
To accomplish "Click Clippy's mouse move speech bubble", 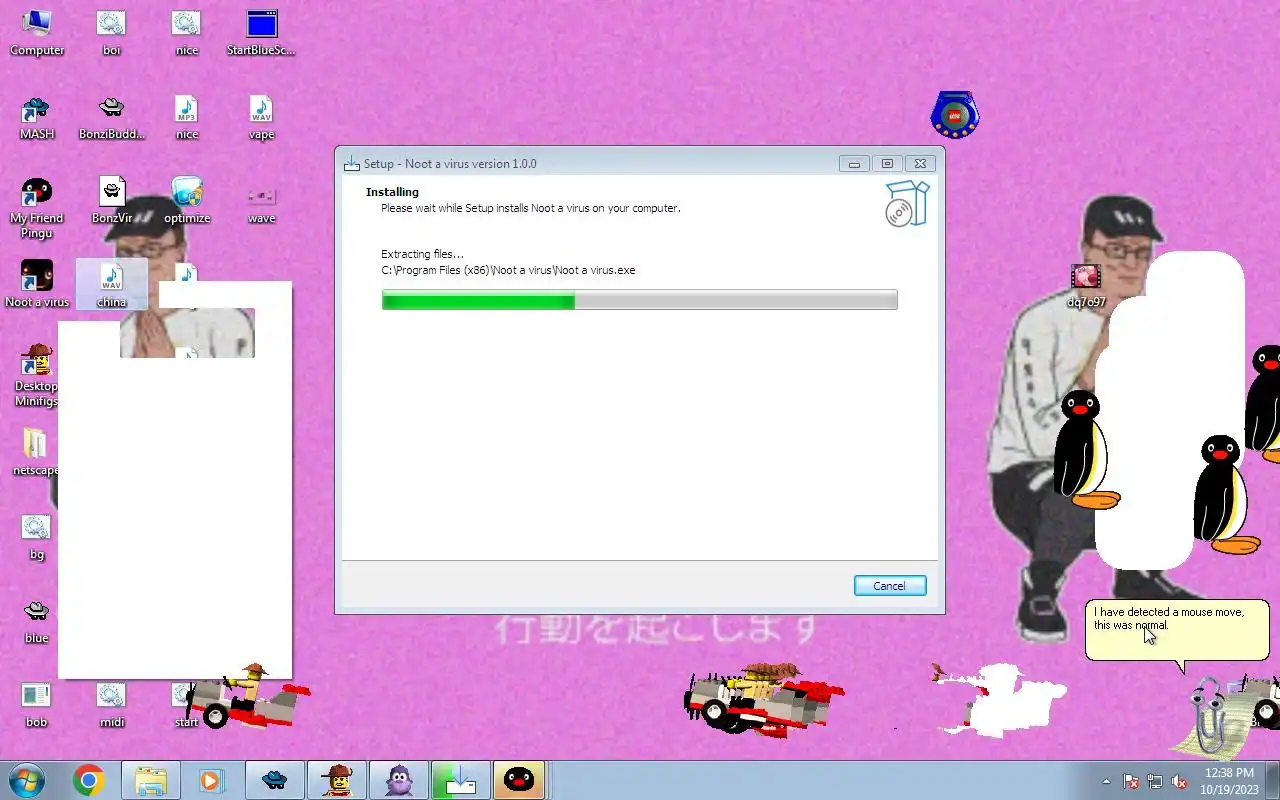I will pyautogui.click(x=1177, y=630).
